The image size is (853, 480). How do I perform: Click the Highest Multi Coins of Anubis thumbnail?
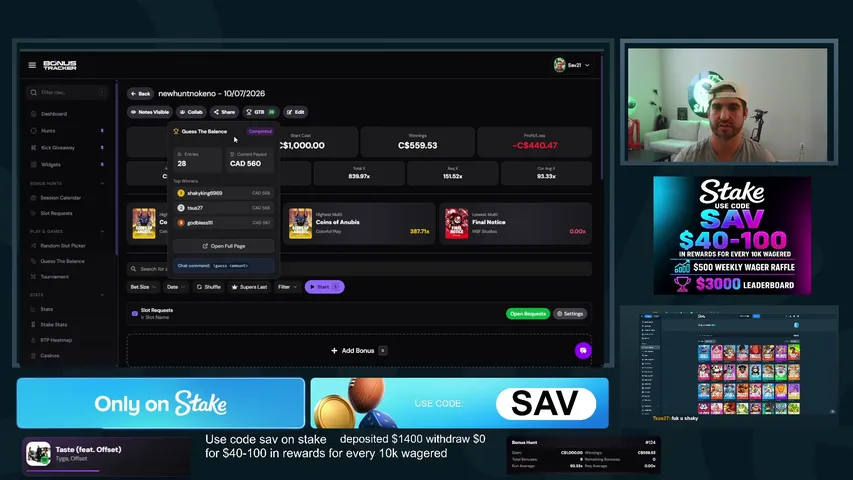click(300, 223)
